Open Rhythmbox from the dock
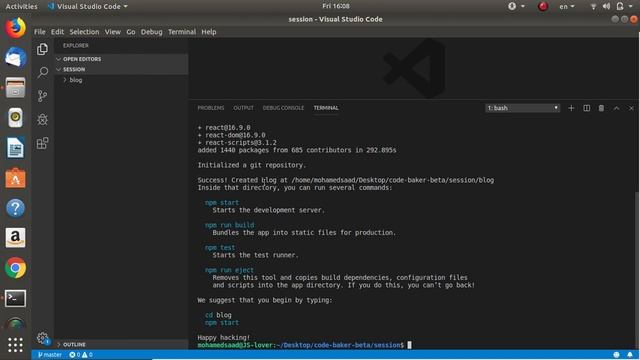 [16, 118]
